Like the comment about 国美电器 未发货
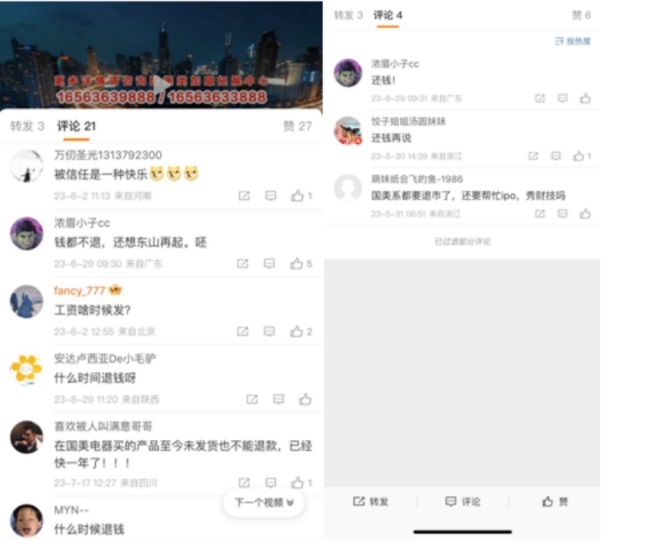 [301, 482]
